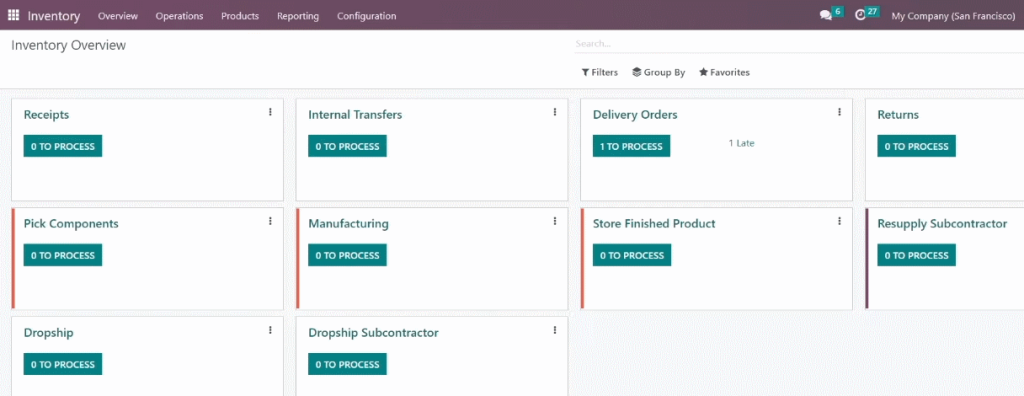Open the Reporting menu
The width and height of the screenshot is (1024, 396).
[x=298, y=16]
